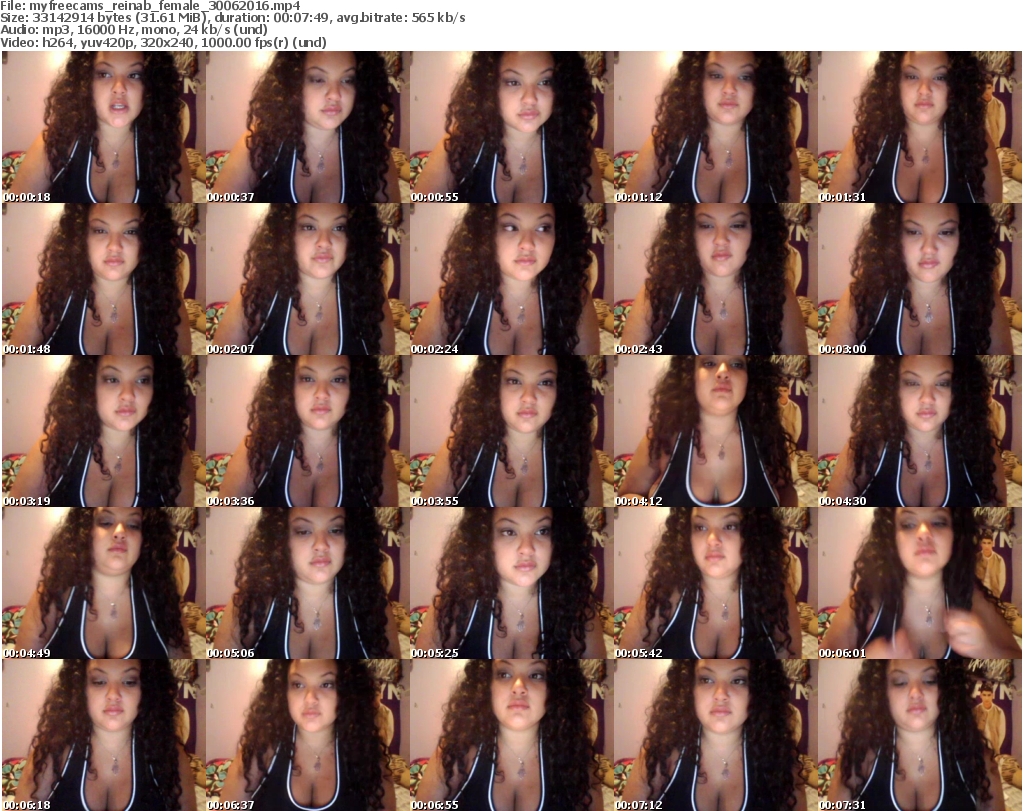Viewport: 1024px width, 811px height.
Task: Open the frame at 00:01:48
Action: pyautogui.click(x=103, y=279)
